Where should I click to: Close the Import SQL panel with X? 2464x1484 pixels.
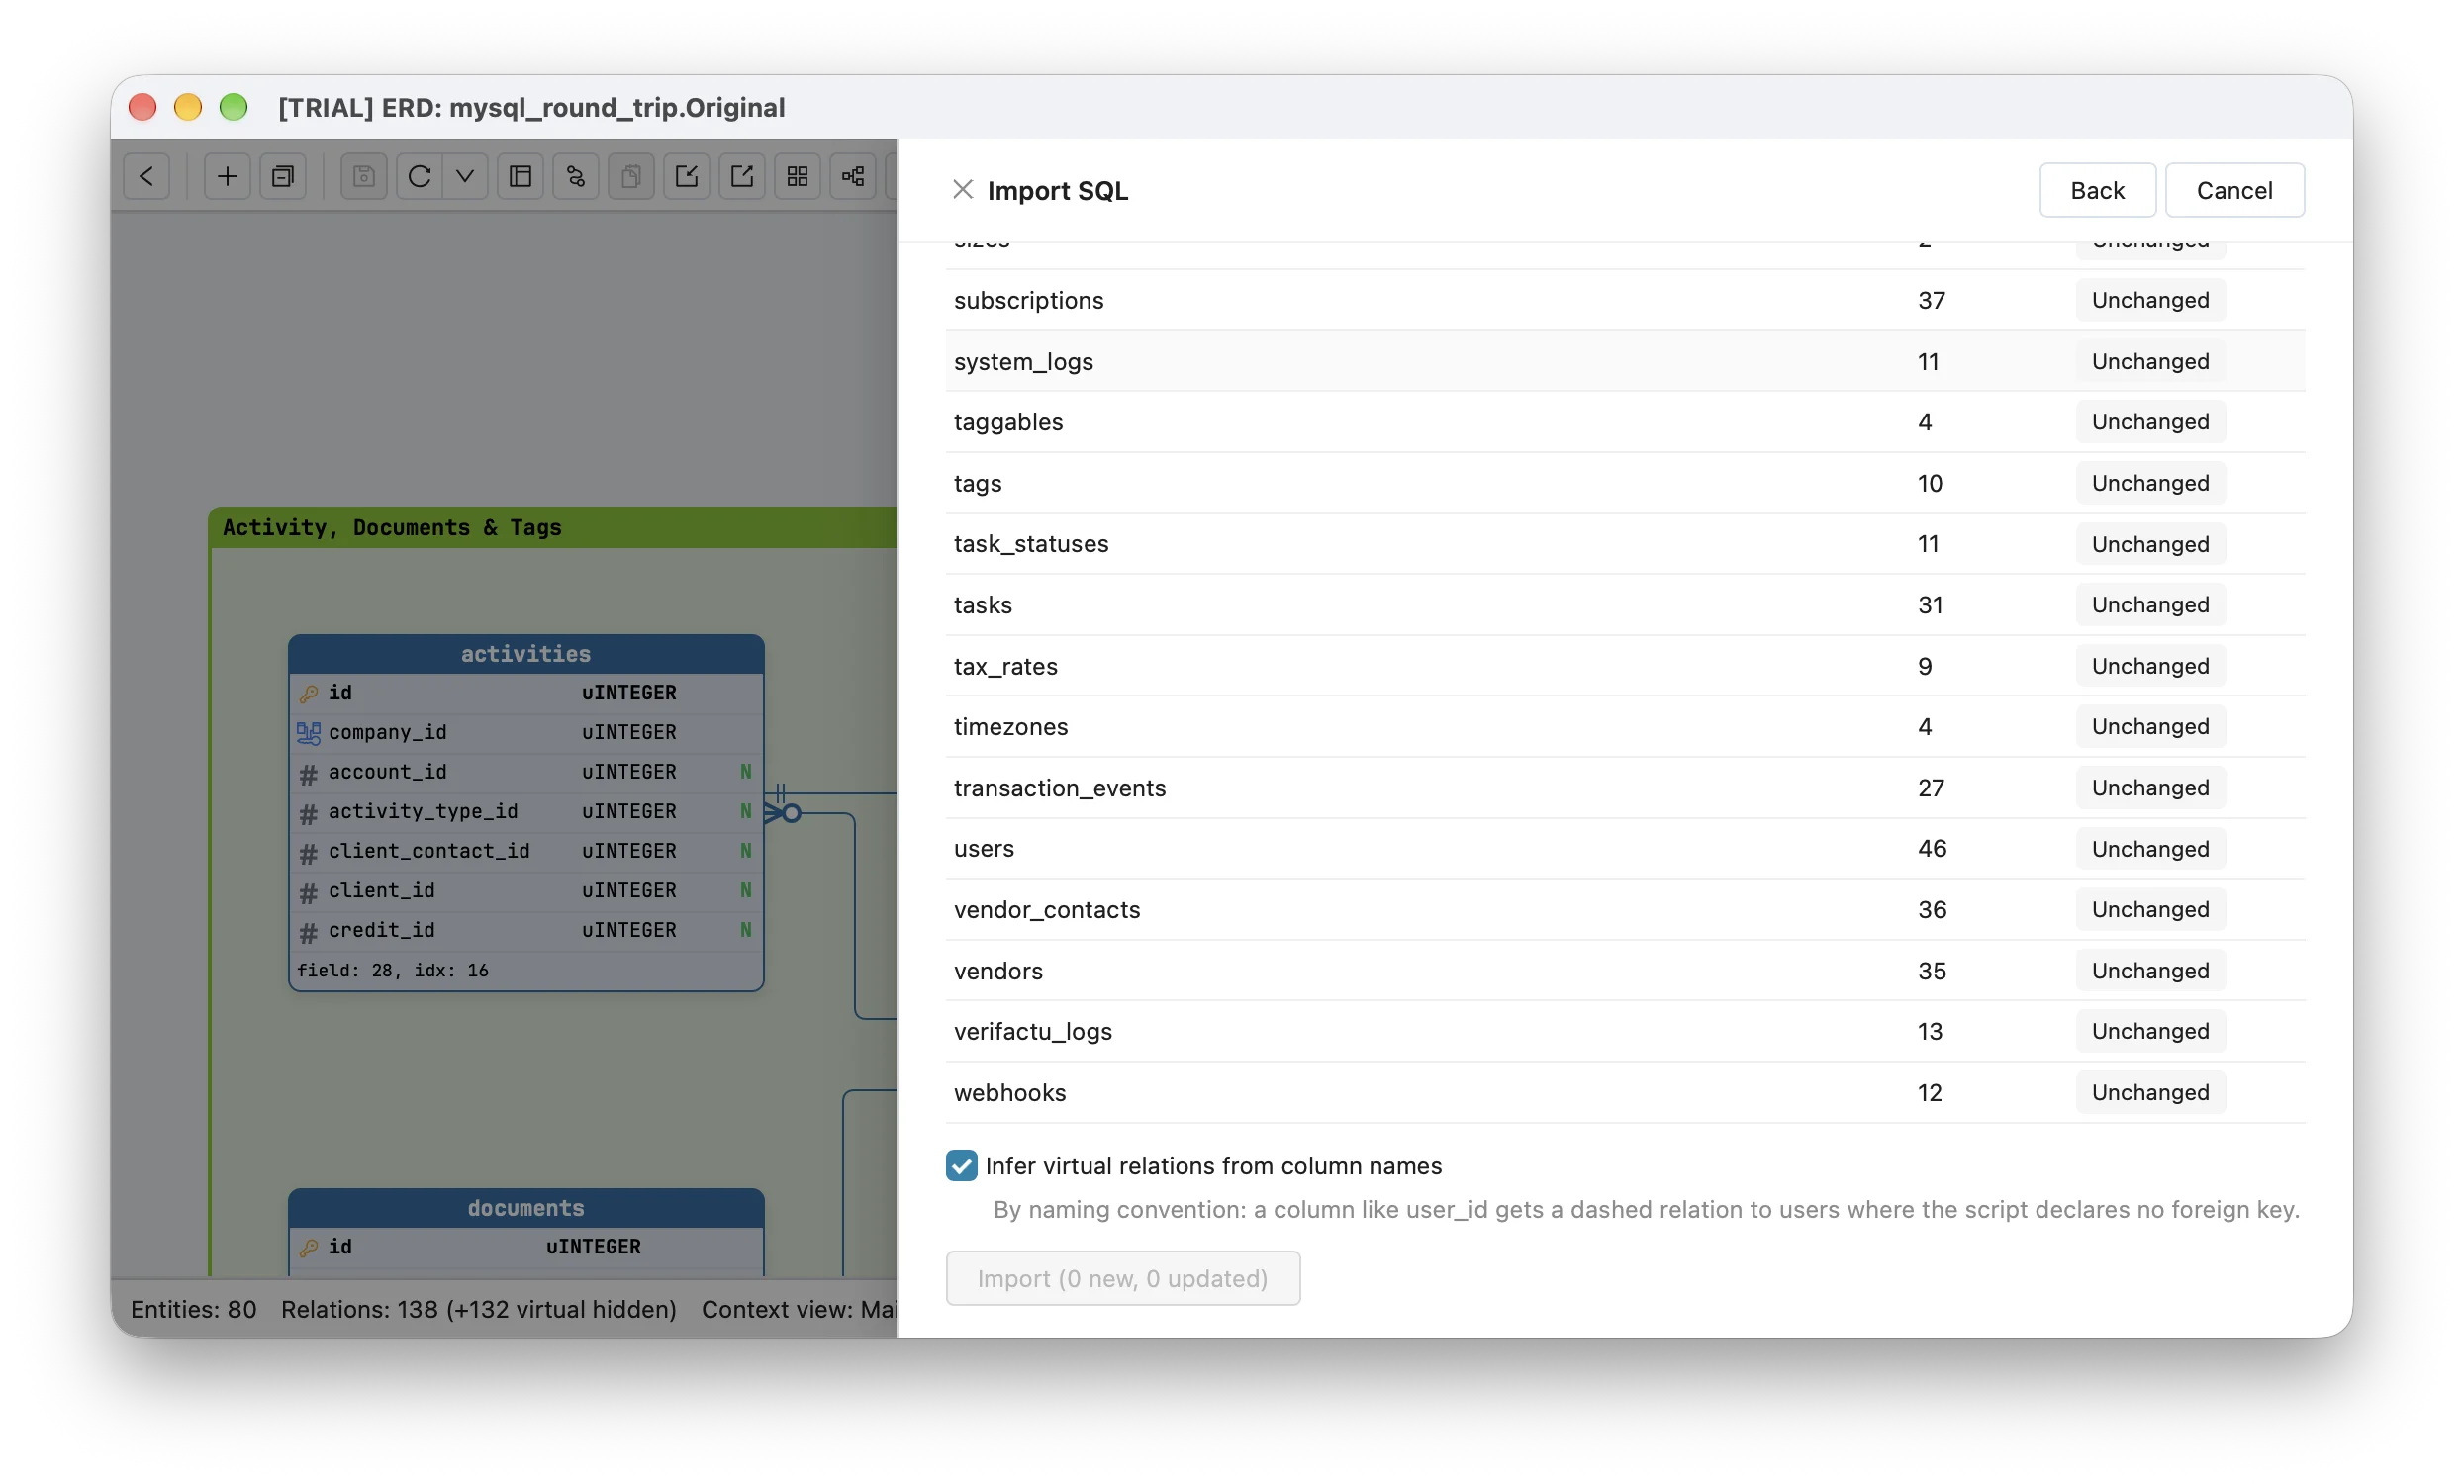pos(962,190)
